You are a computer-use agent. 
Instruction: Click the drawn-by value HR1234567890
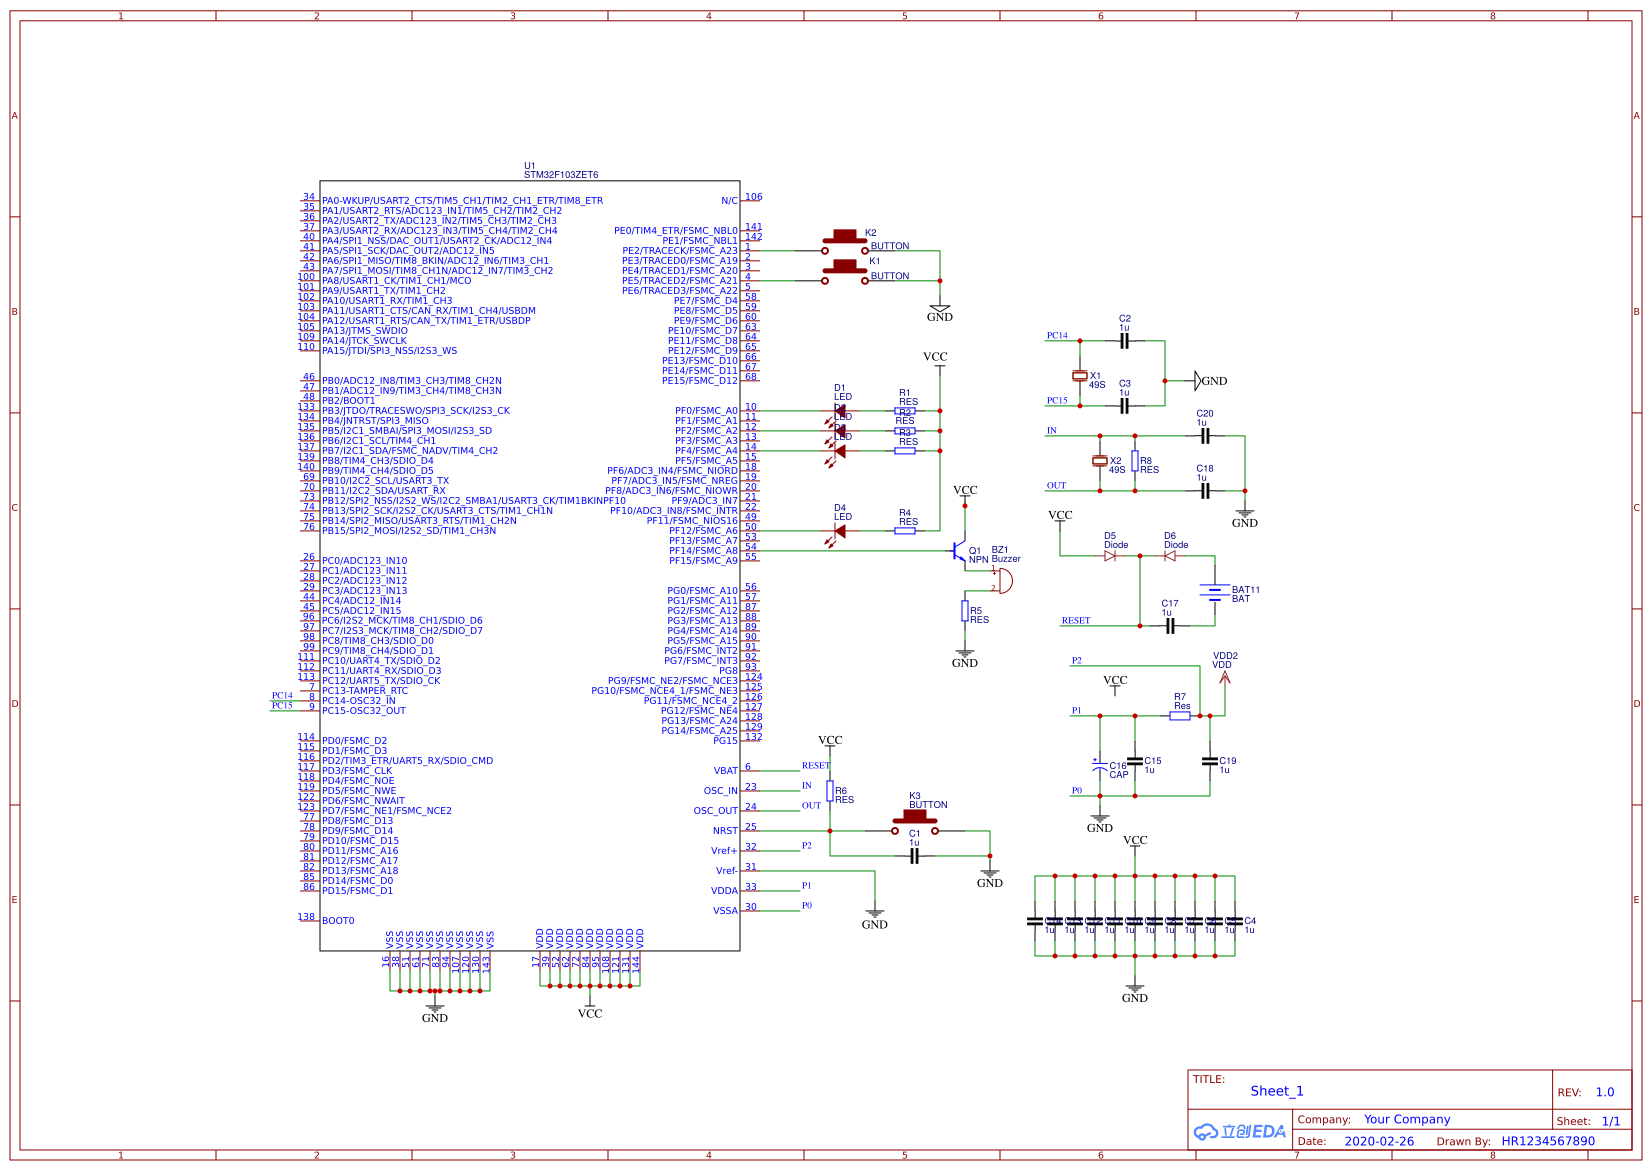point(1548,1141)
